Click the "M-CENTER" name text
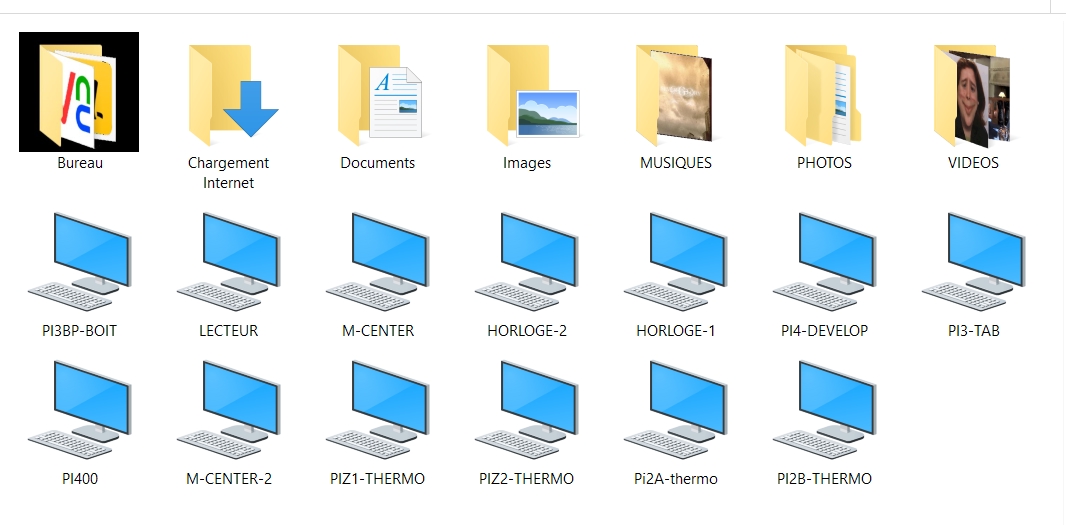The image size is (1066, 525). (377, 331)
